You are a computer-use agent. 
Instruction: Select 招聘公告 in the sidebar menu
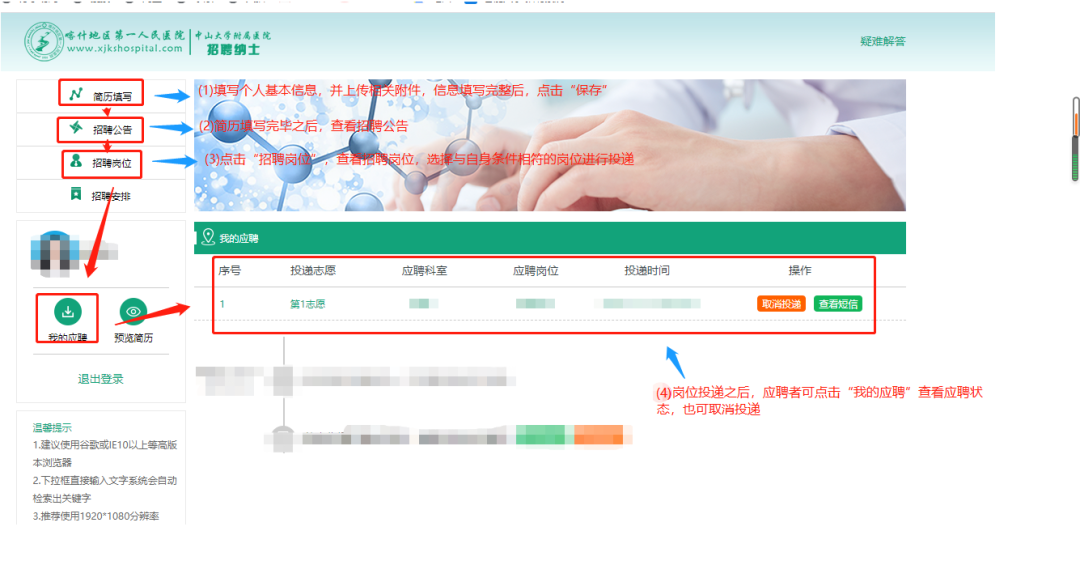pos(112,130)
